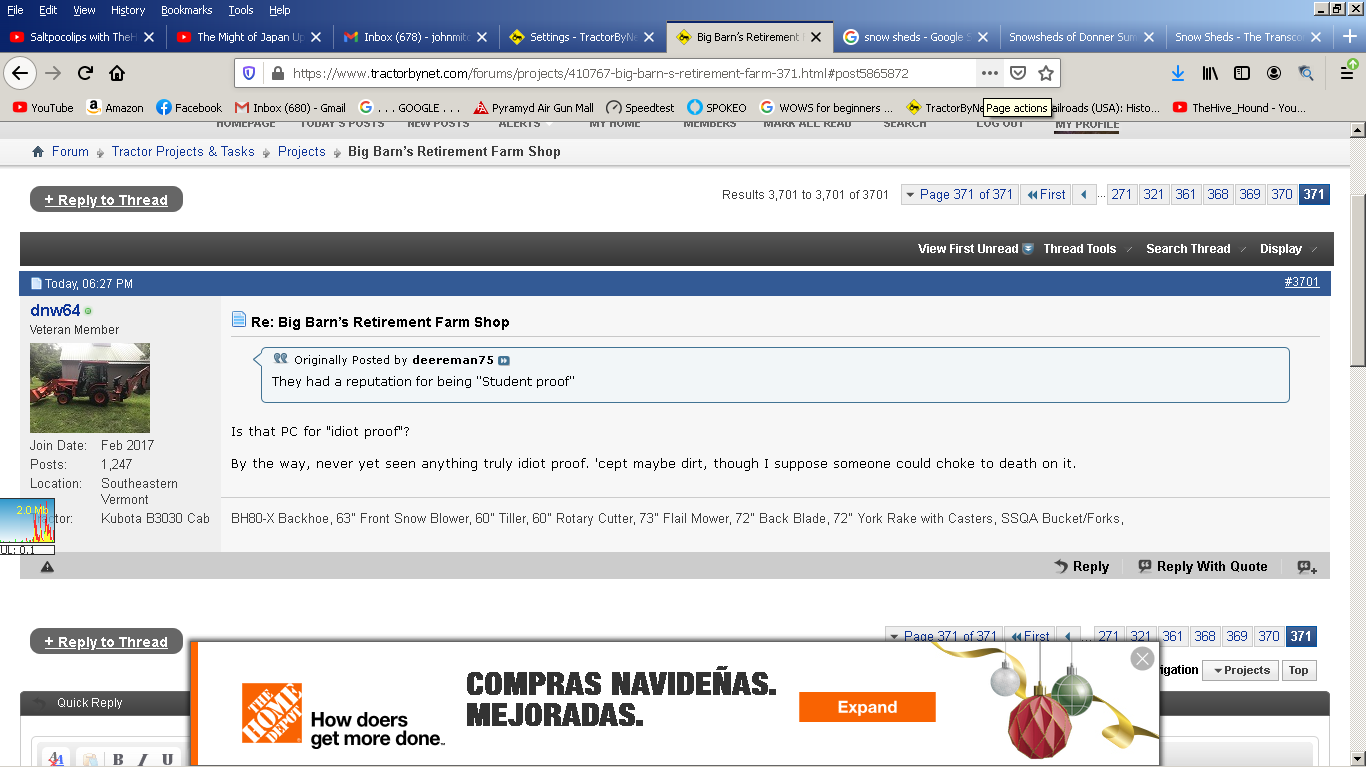
Task: Close the Home Depot ad banner
Action: [x=1142, y=658]
